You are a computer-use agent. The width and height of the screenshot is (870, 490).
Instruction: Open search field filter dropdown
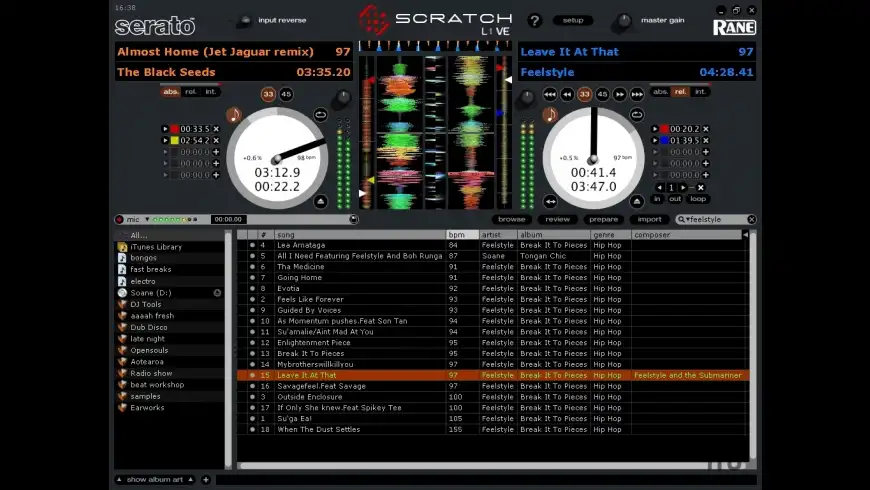[687, 220]
